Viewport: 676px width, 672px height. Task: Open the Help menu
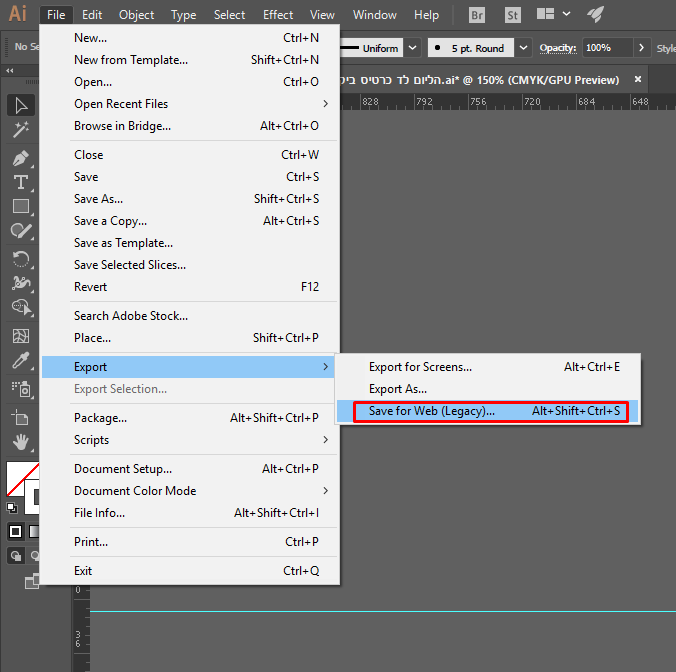pos(426,15)
